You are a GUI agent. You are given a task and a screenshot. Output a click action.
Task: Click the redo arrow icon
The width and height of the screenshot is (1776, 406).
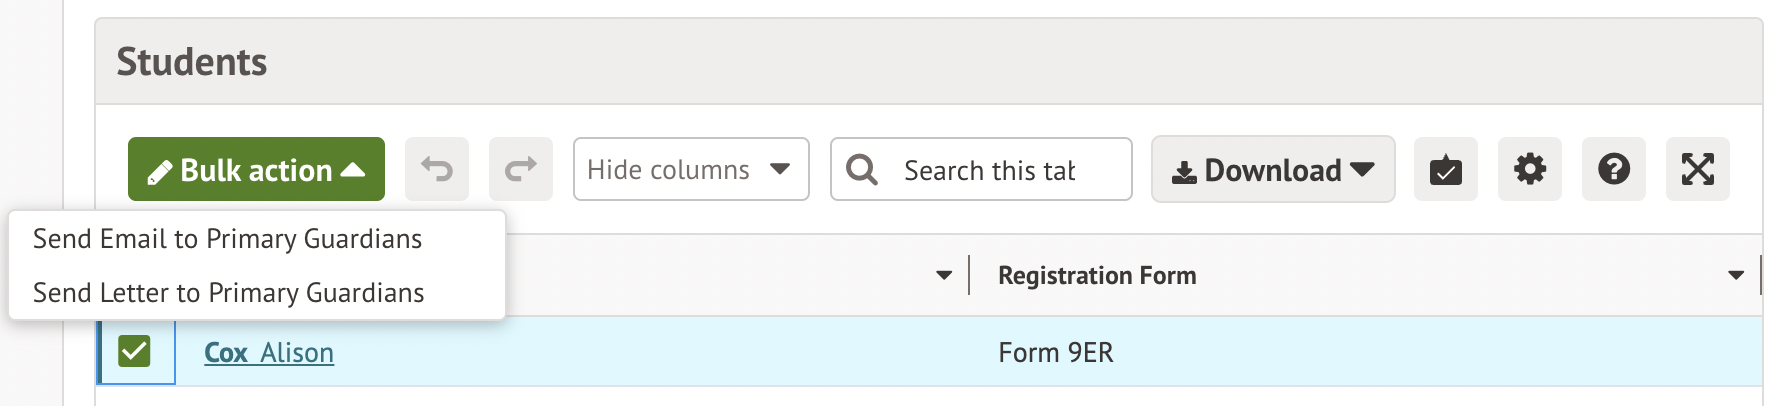[521, 169]
